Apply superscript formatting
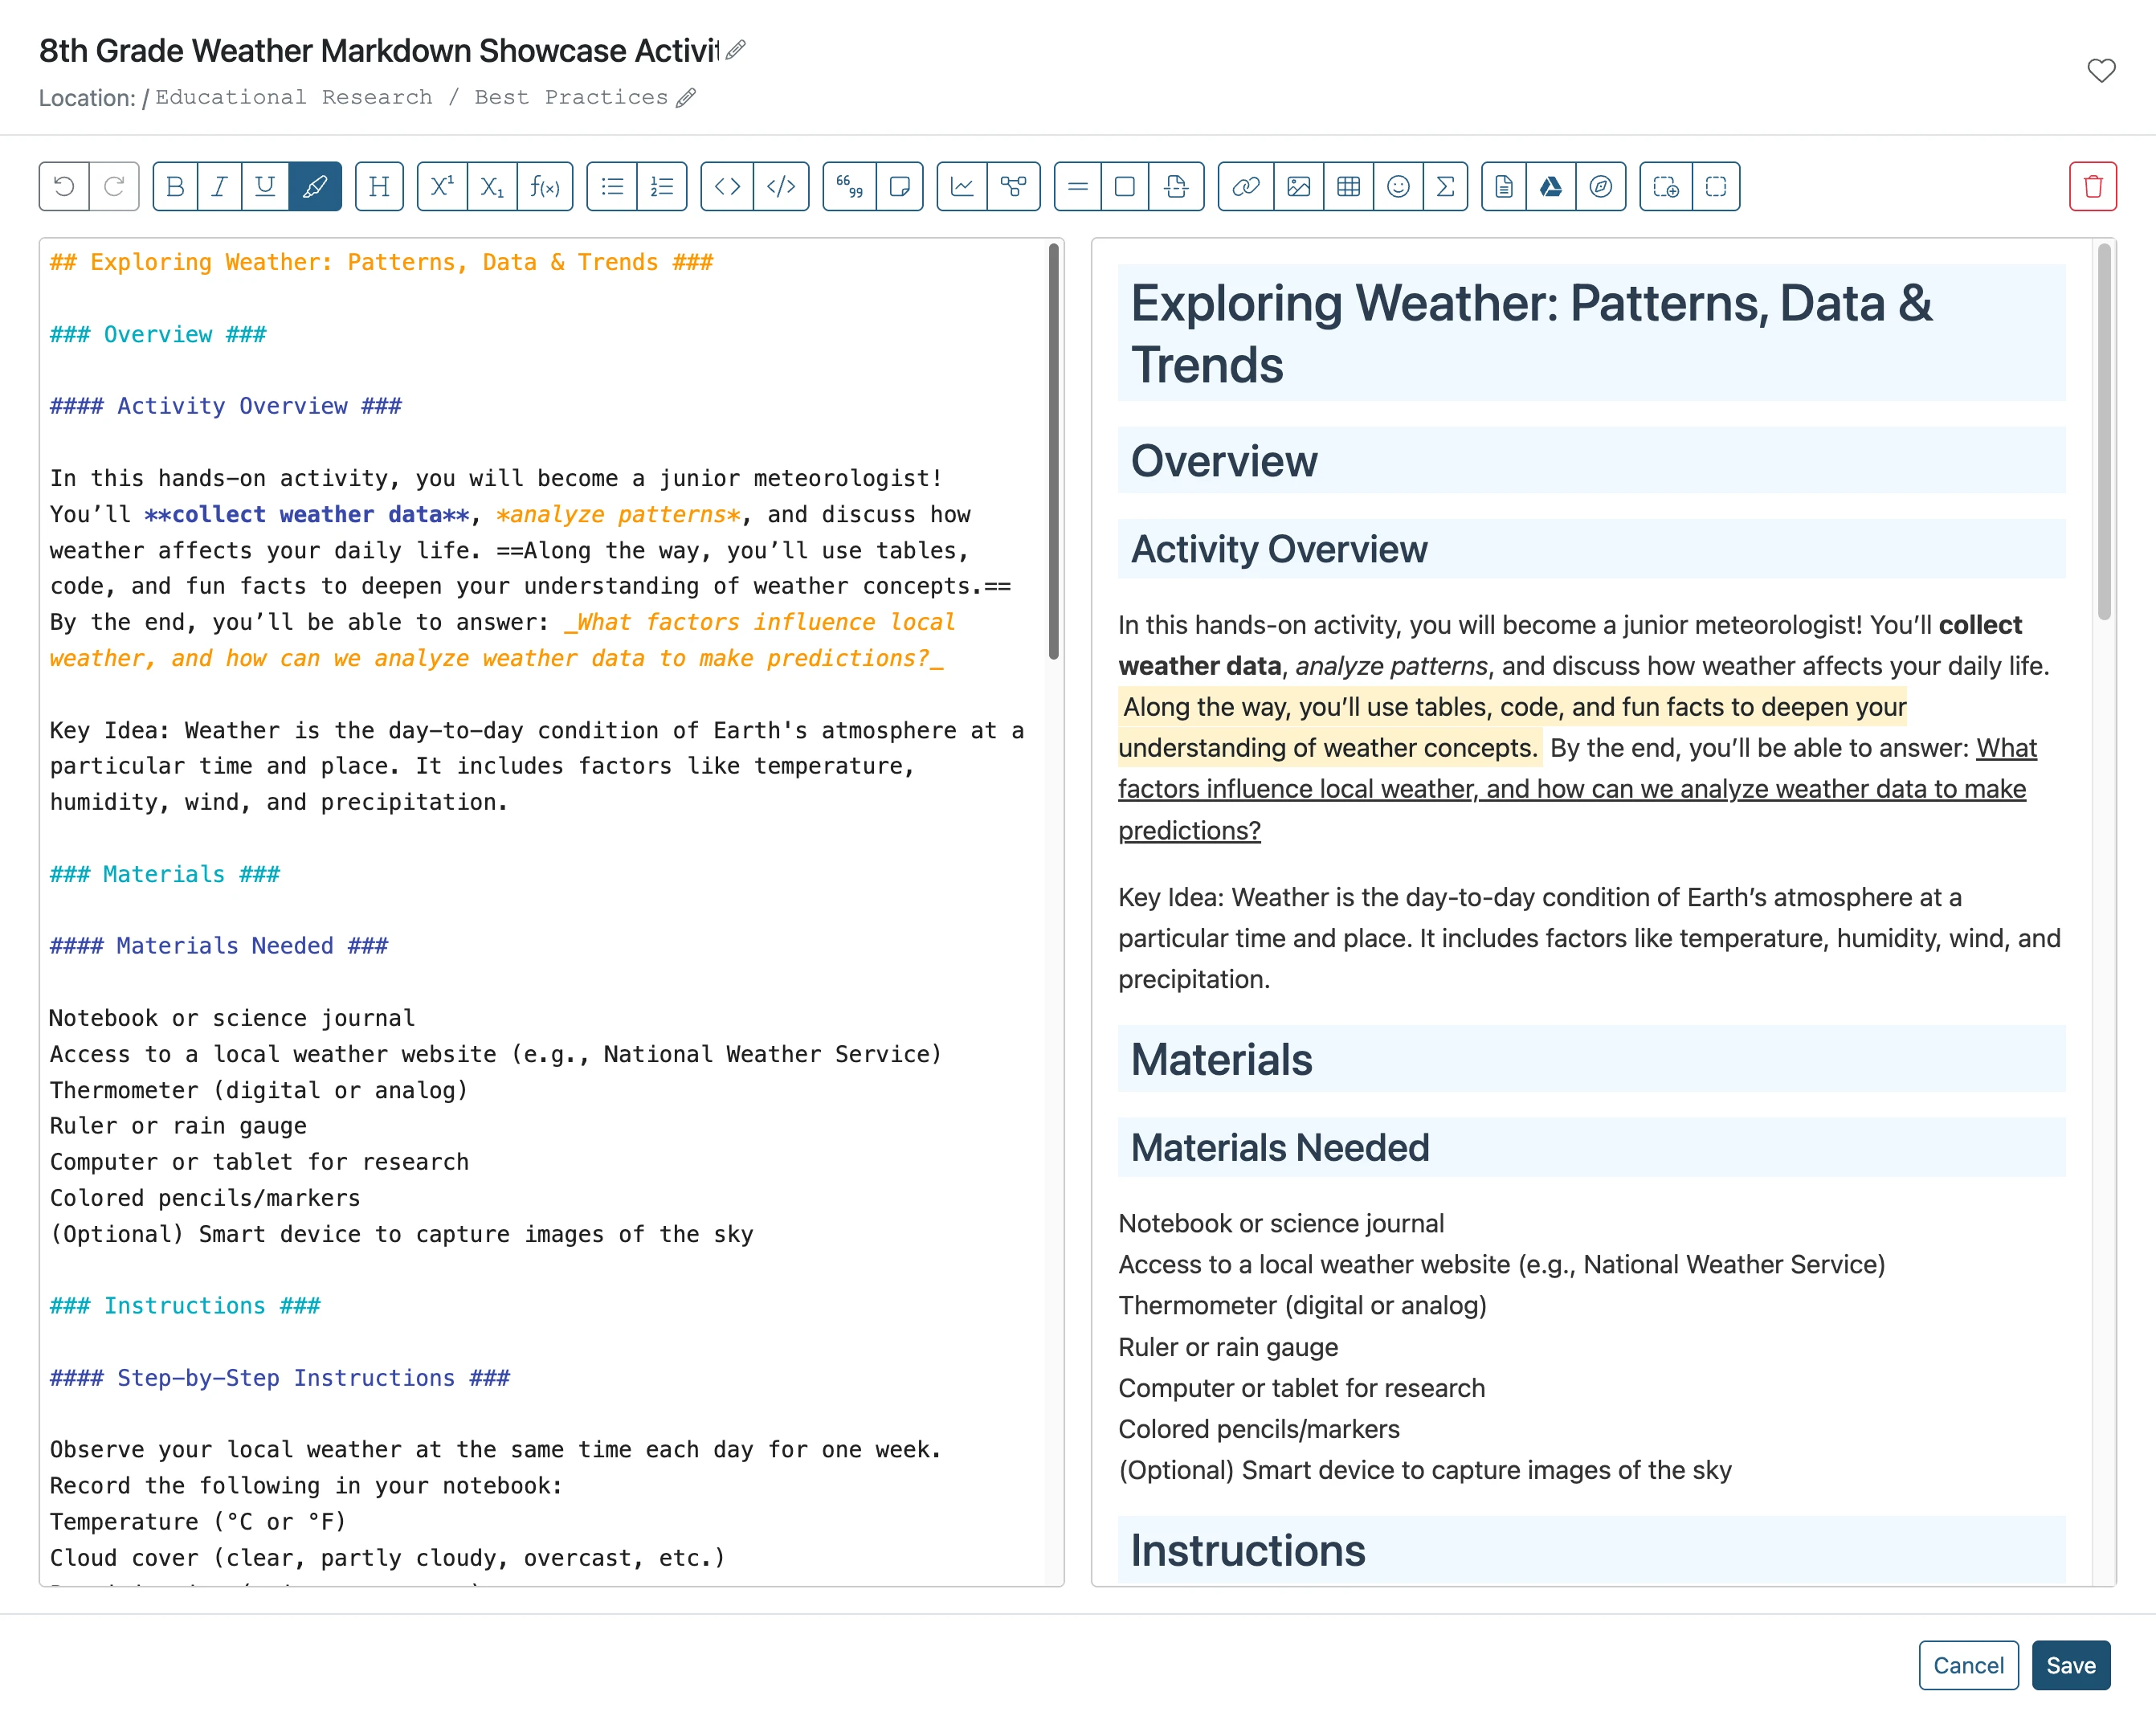The width and height of the screenshot is (2156, 1716). tap(442, 186)
